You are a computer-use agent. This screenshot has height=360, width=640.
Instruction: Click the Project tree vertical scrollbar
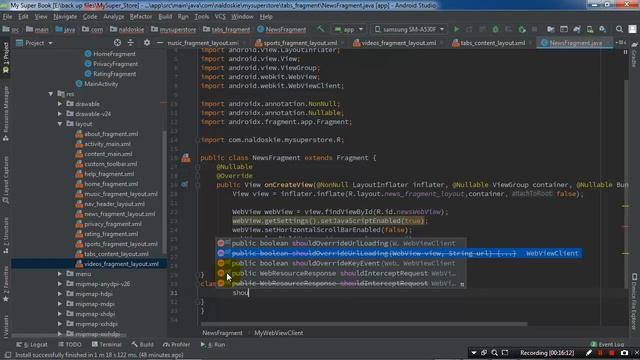[x=164, y=192]
